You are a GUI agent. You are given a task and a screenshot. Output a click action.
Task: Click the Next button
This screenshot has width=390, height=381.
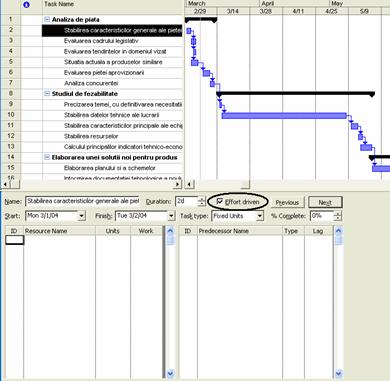tap(325, 202)
